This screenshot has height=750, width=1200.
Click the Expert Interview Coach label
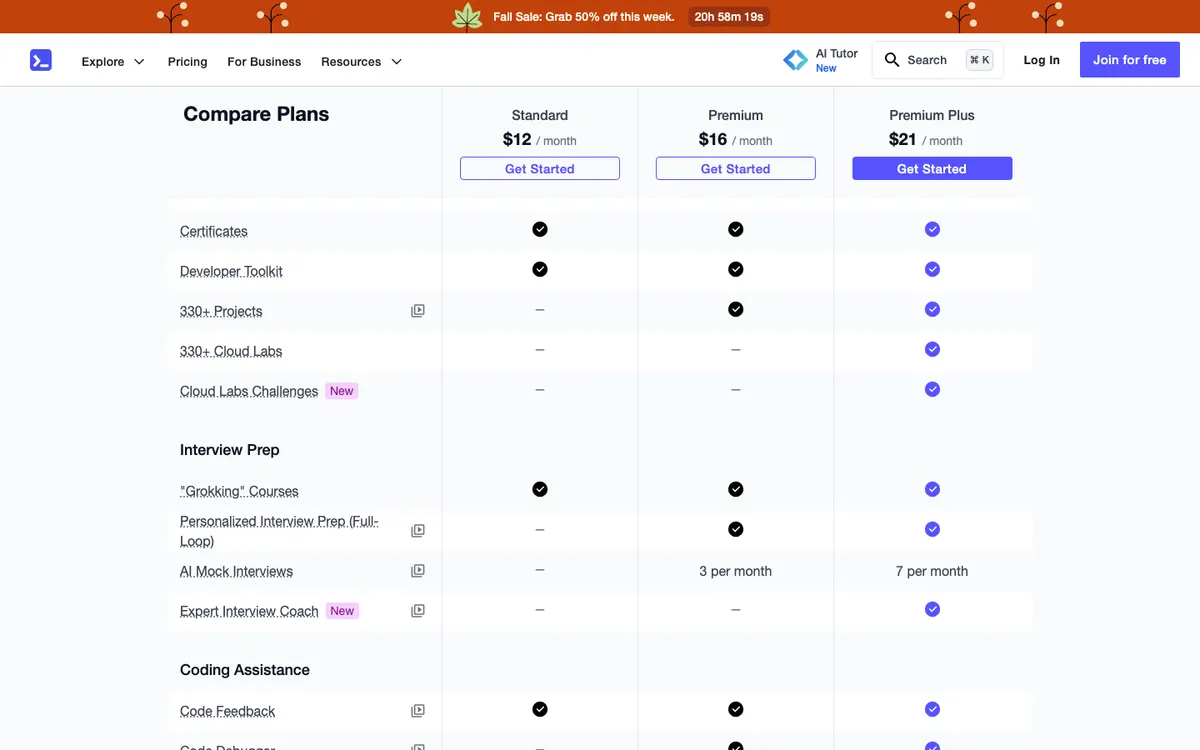tap(249, 611)
